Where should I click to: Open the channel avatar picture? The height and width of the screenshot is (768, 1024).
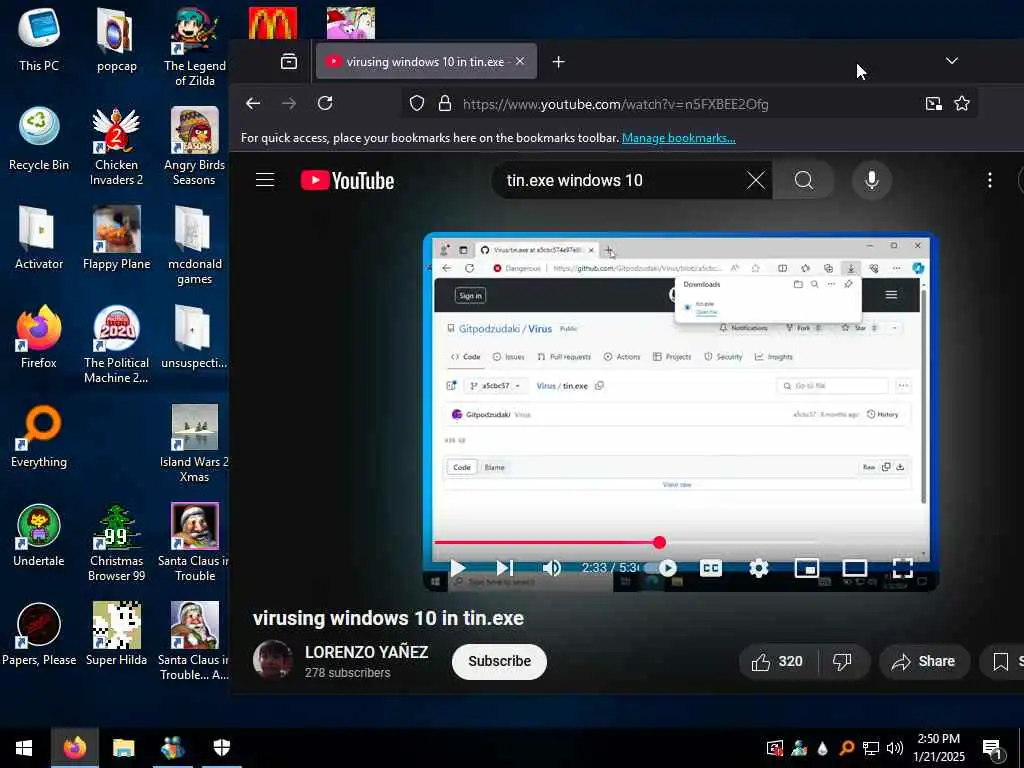tap(272, 660)
